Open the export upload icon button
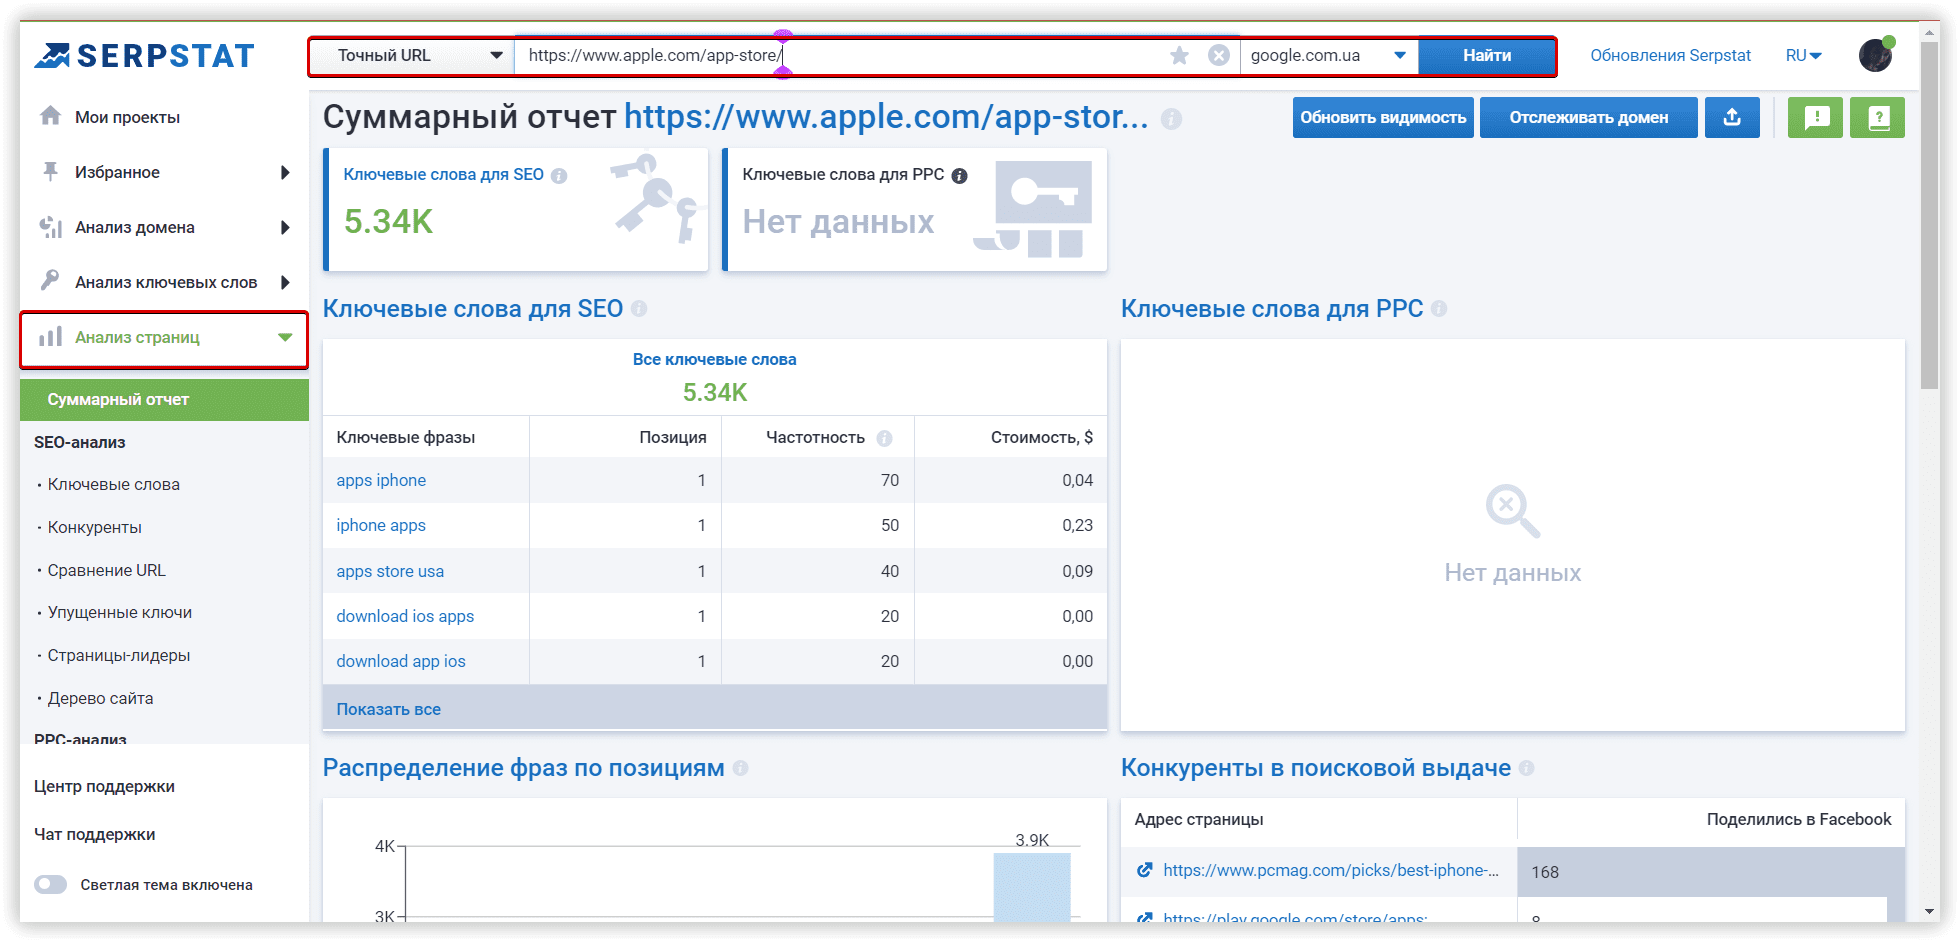This screenshot has width=1960, height=942. coord(1732,118)
